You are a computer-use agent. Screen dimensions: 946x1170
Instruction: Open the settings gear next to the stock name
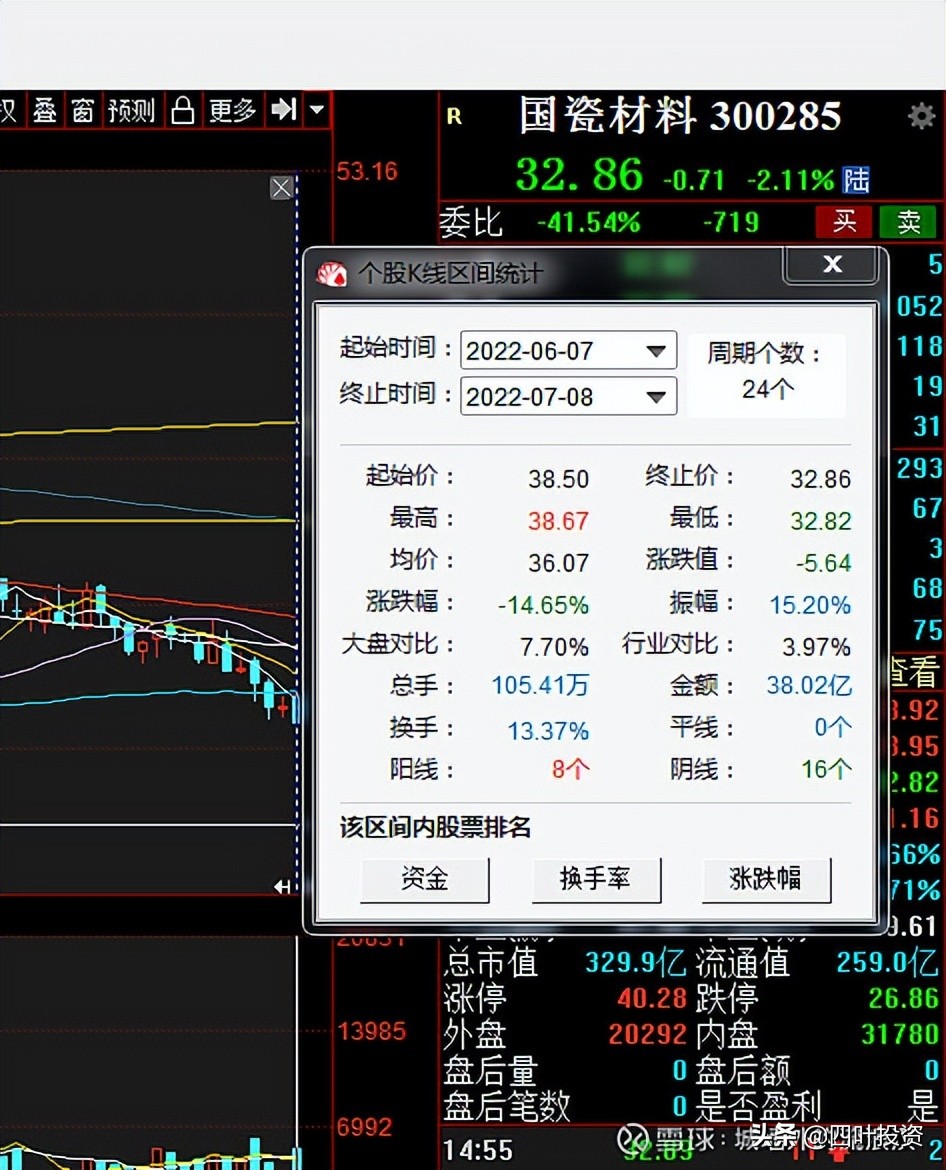921,116
